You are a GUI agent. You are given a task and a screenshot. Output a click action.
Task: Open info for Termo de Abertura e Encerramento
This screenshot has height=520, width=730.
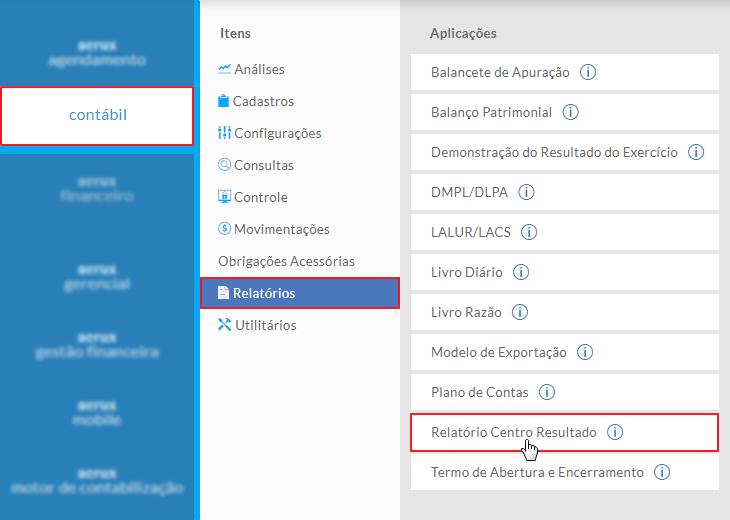[662, 472]
